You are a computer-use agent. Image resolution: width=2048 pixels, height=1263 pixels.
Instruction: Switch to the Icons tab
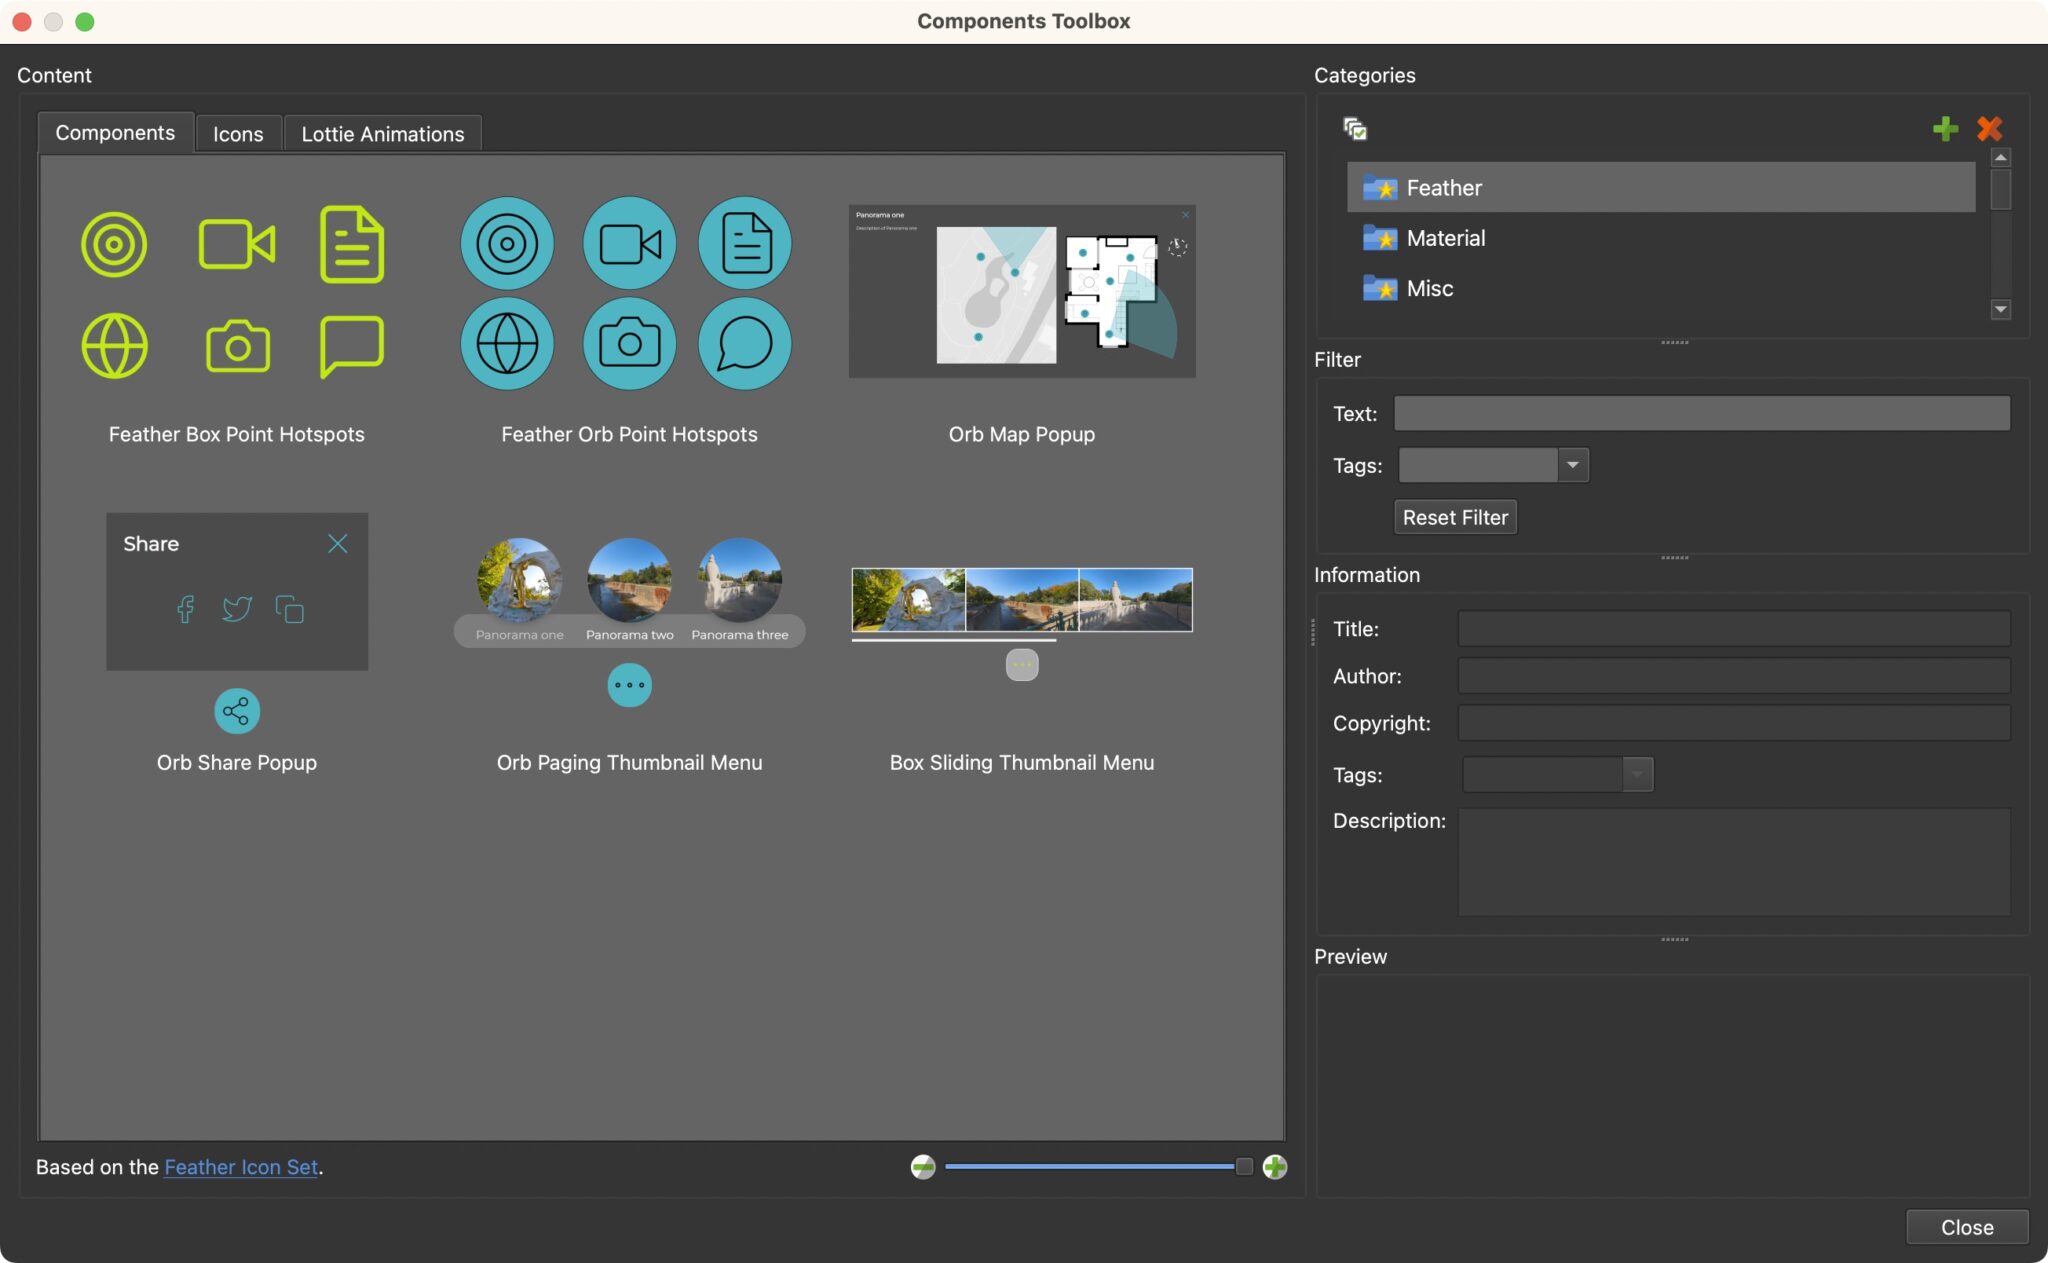[x=238, y=134]
